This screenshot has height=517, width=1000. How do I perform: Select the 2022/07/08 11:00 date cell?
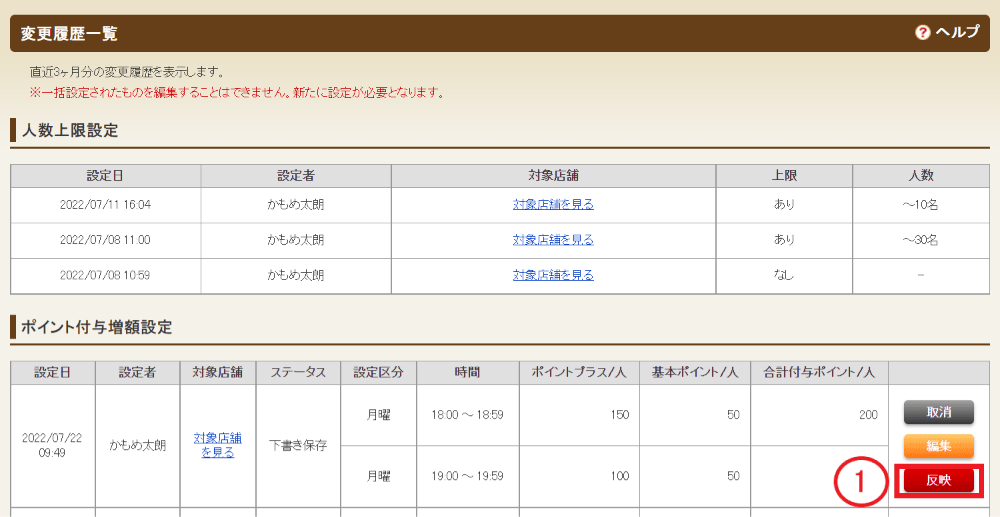[105, 240]
